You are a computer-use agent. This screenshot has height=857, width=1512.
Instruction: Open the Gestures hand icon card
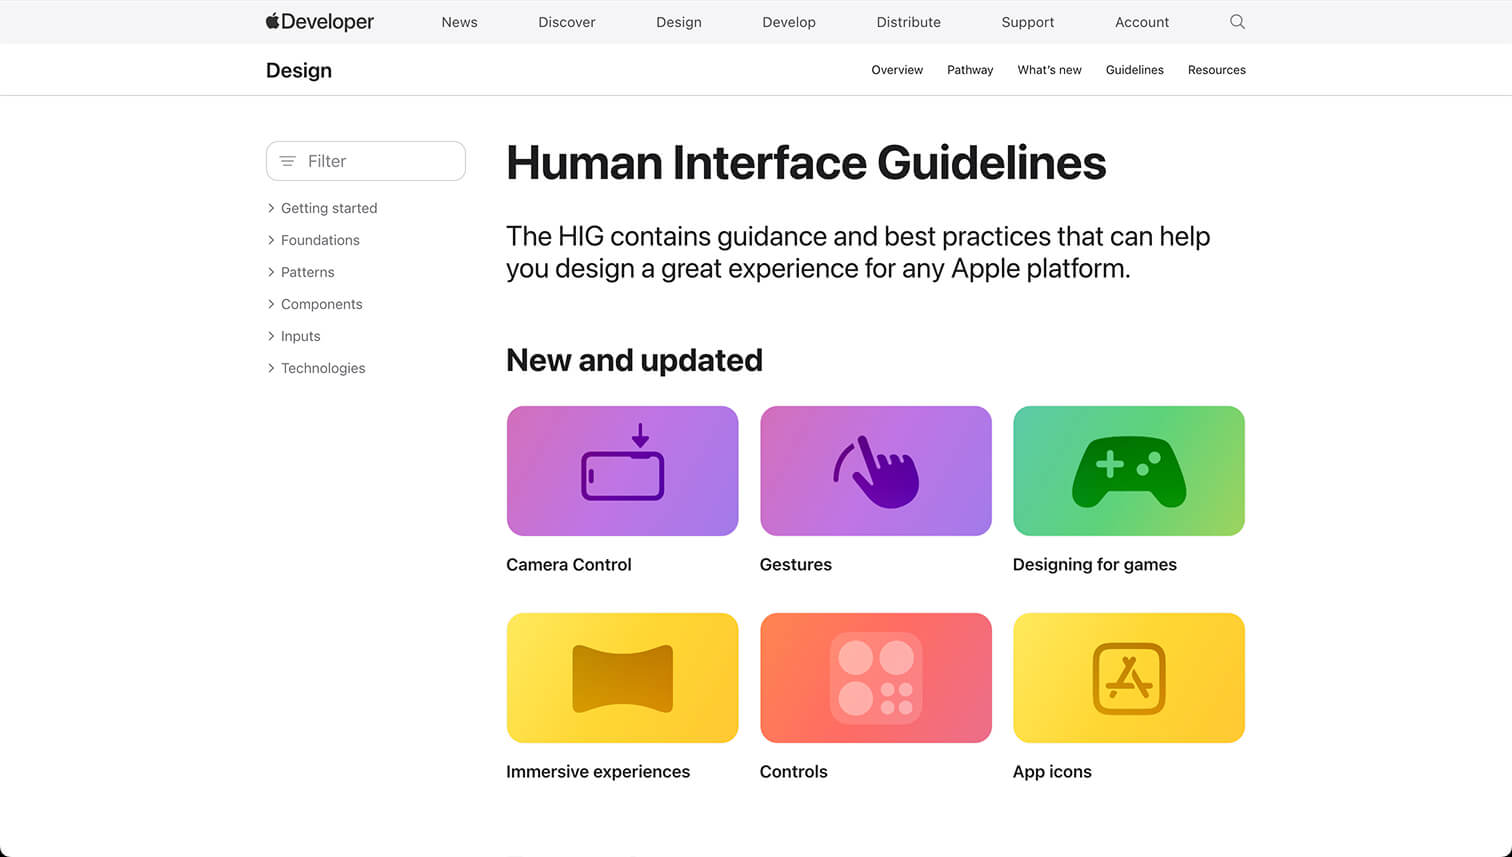coord(876,471)
